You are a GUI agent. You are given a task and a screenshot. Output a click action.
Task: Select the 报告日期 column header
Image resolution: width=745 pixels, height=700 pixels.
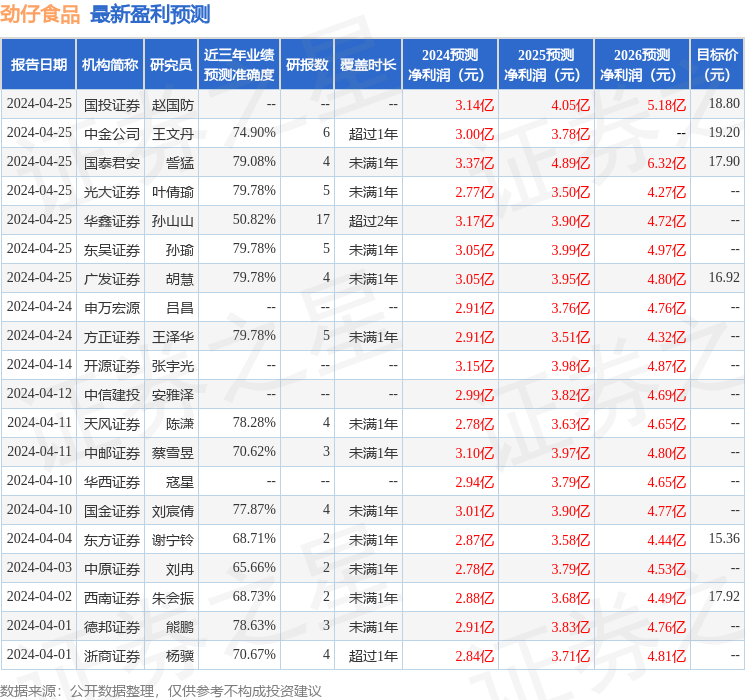tap(38, 65)
